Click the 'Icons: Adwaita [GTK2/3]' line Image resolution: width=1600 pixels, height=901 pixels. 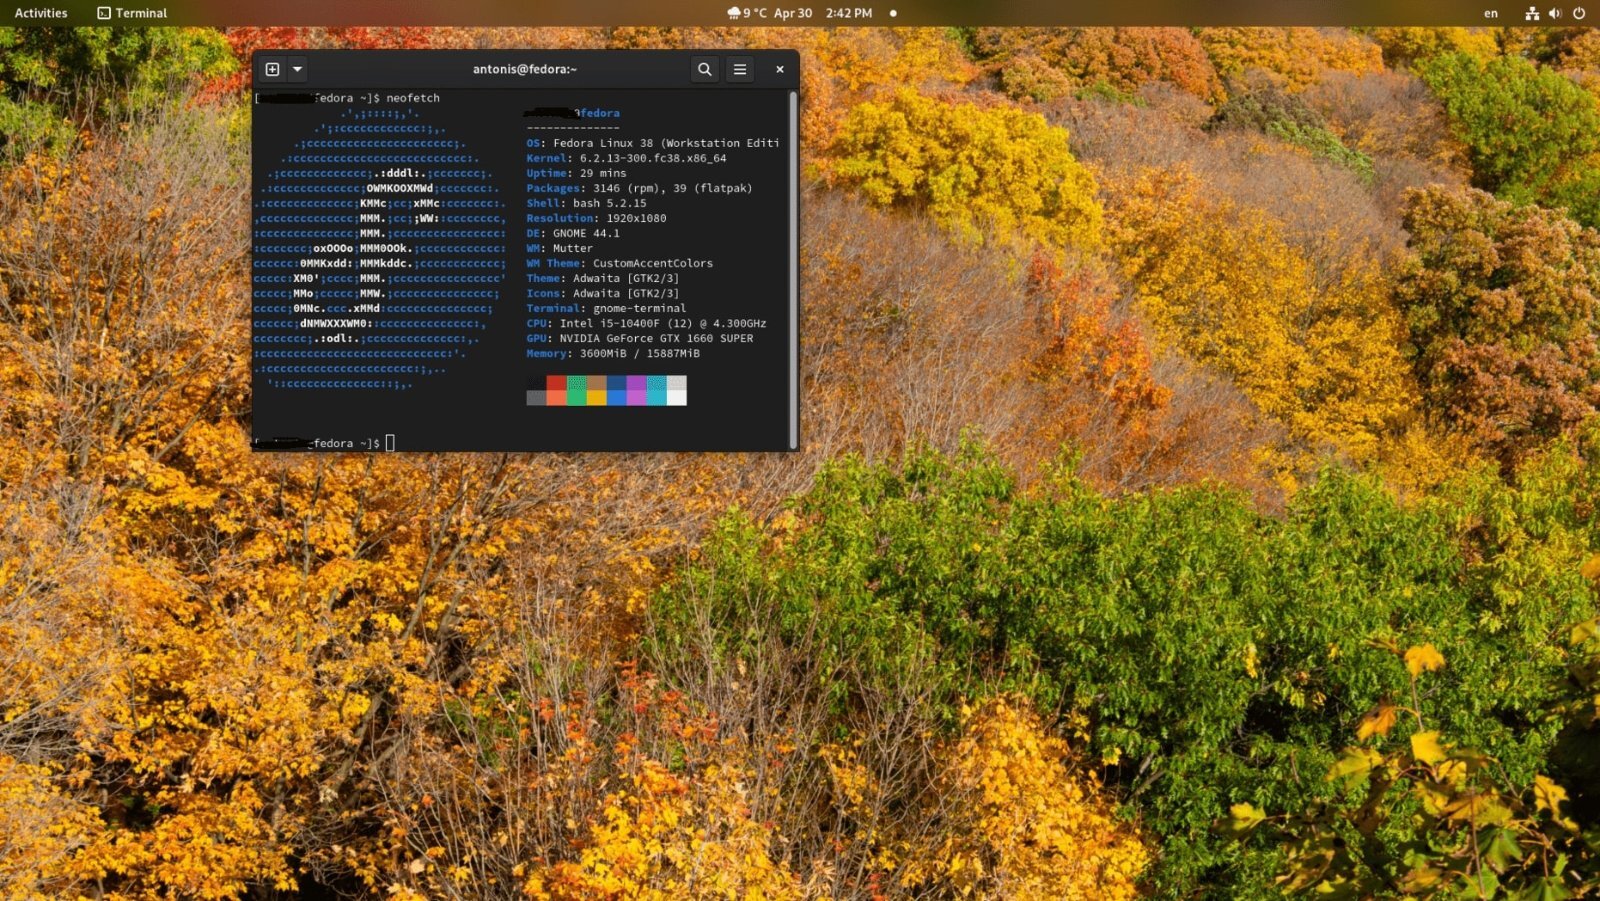point(603,293)
